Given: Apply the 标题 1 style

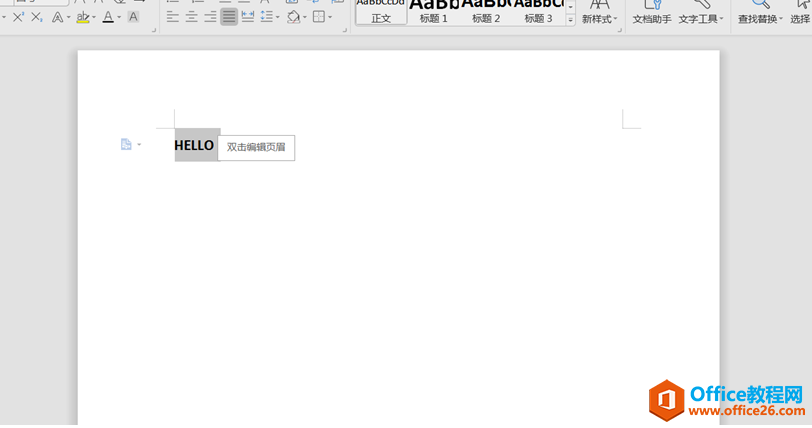Looking at the screenshot, I should pyautogui.click(x=433, y=12).
